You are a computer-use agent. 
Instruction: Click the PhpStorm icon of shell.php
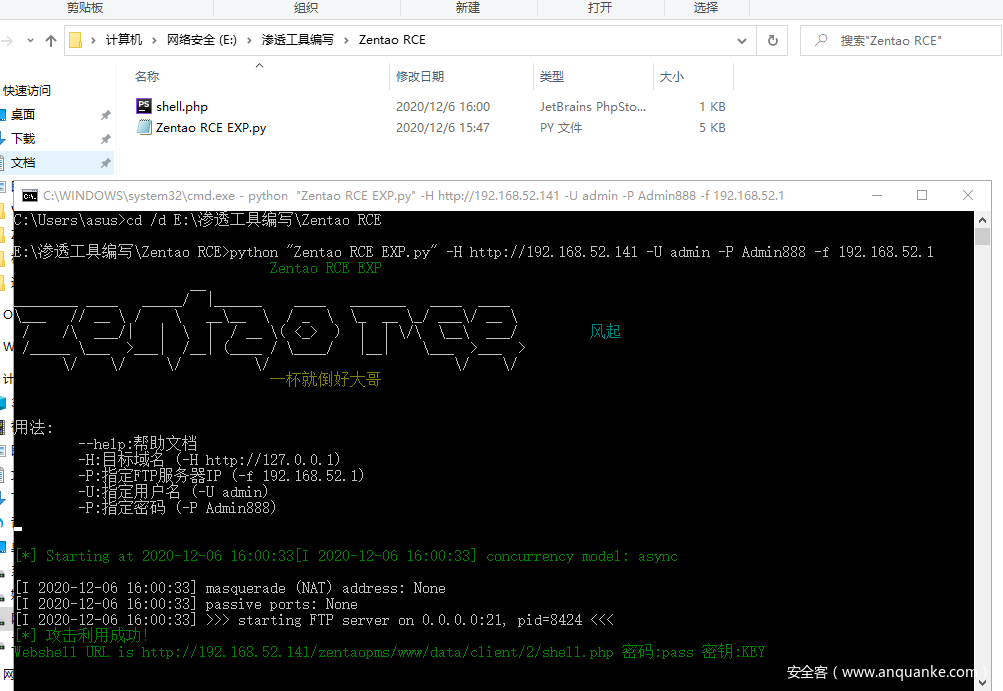[144, 106]
